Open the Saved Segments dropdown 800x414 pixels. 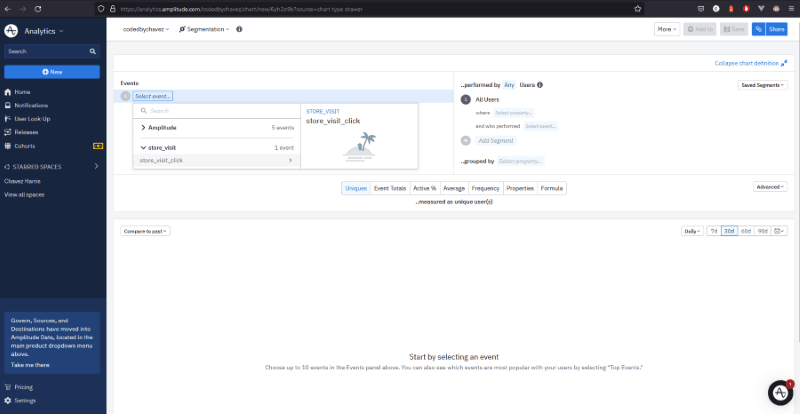pos(762,85)
